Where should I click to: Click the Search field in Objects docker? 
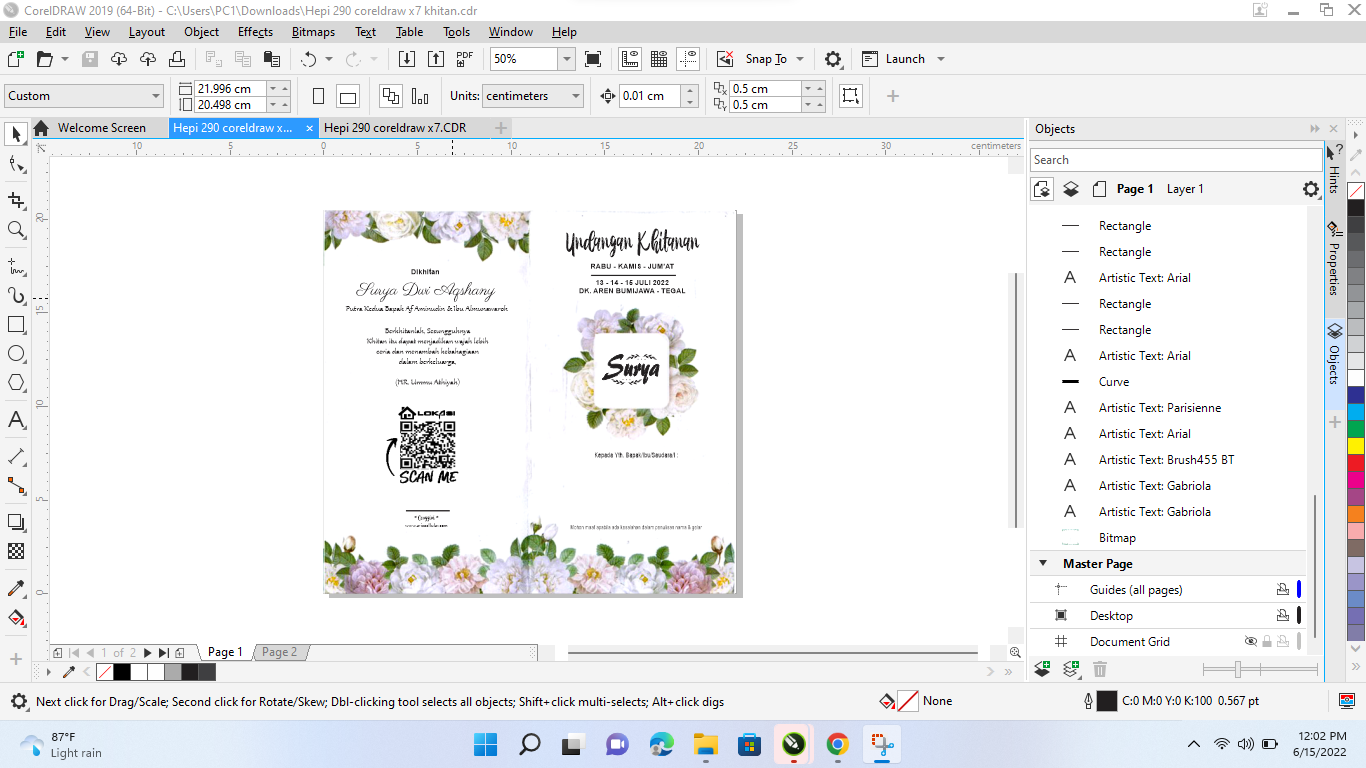tap(1176, 160)
